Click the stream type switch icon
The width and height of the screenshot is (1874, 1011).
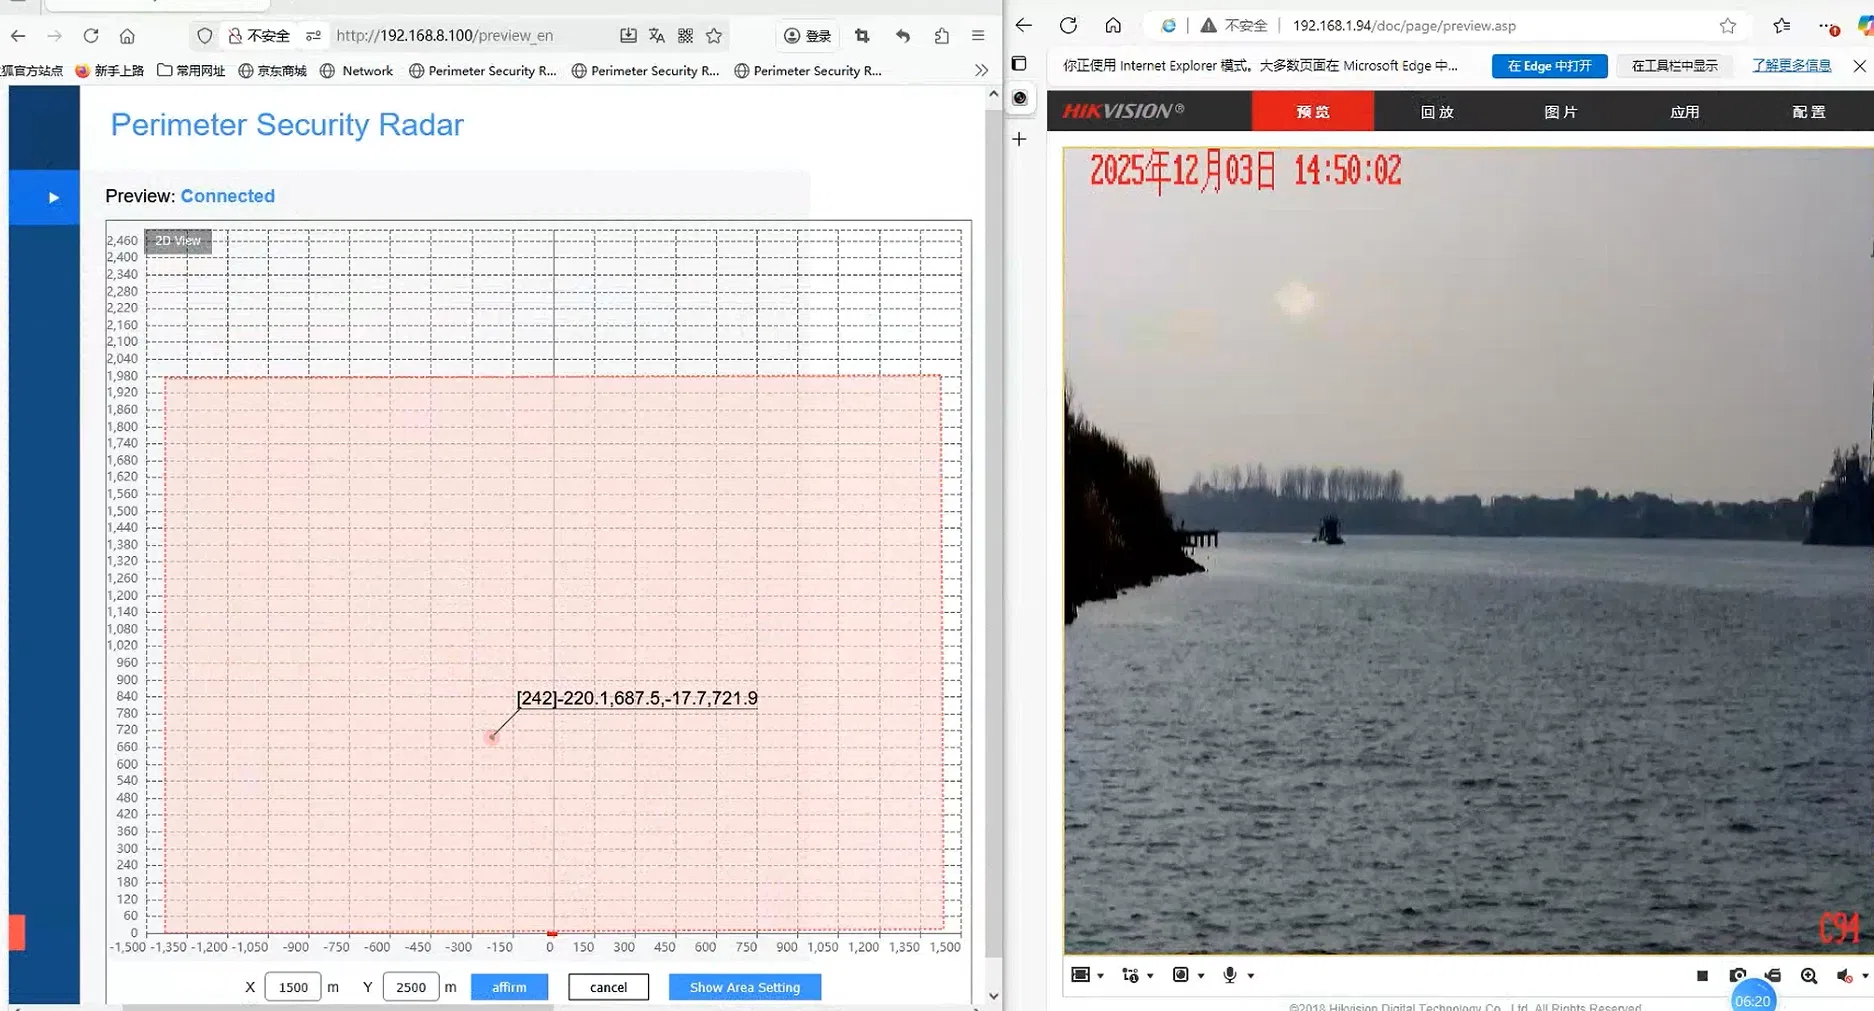pos(1130,974)
